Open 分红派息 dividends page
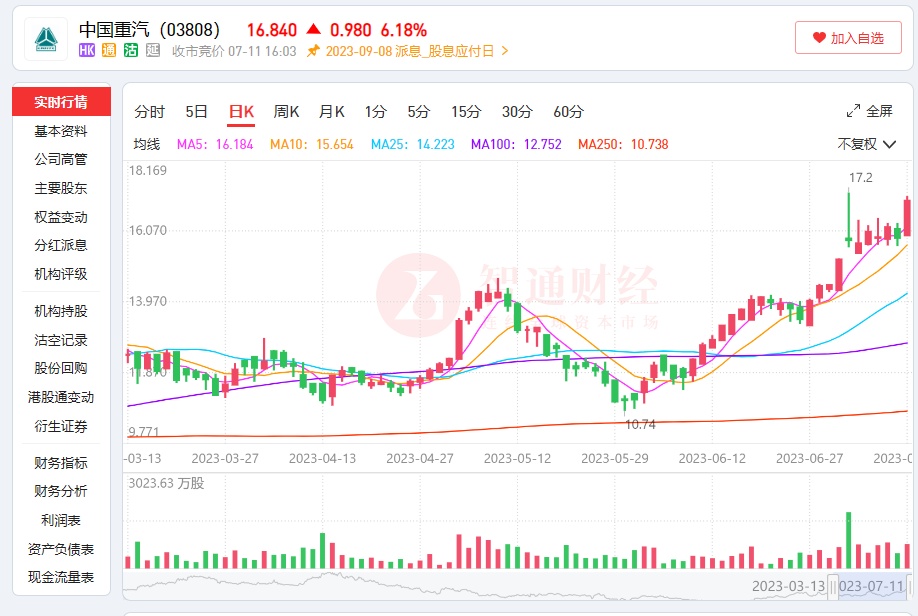Screen dimensions: 918x616 tap(61, 245)
